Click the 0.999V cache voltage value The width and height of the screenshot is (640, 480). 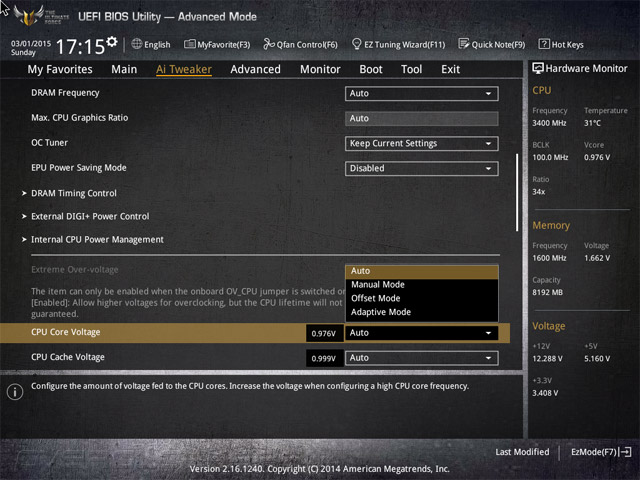(x=324, y=358)
